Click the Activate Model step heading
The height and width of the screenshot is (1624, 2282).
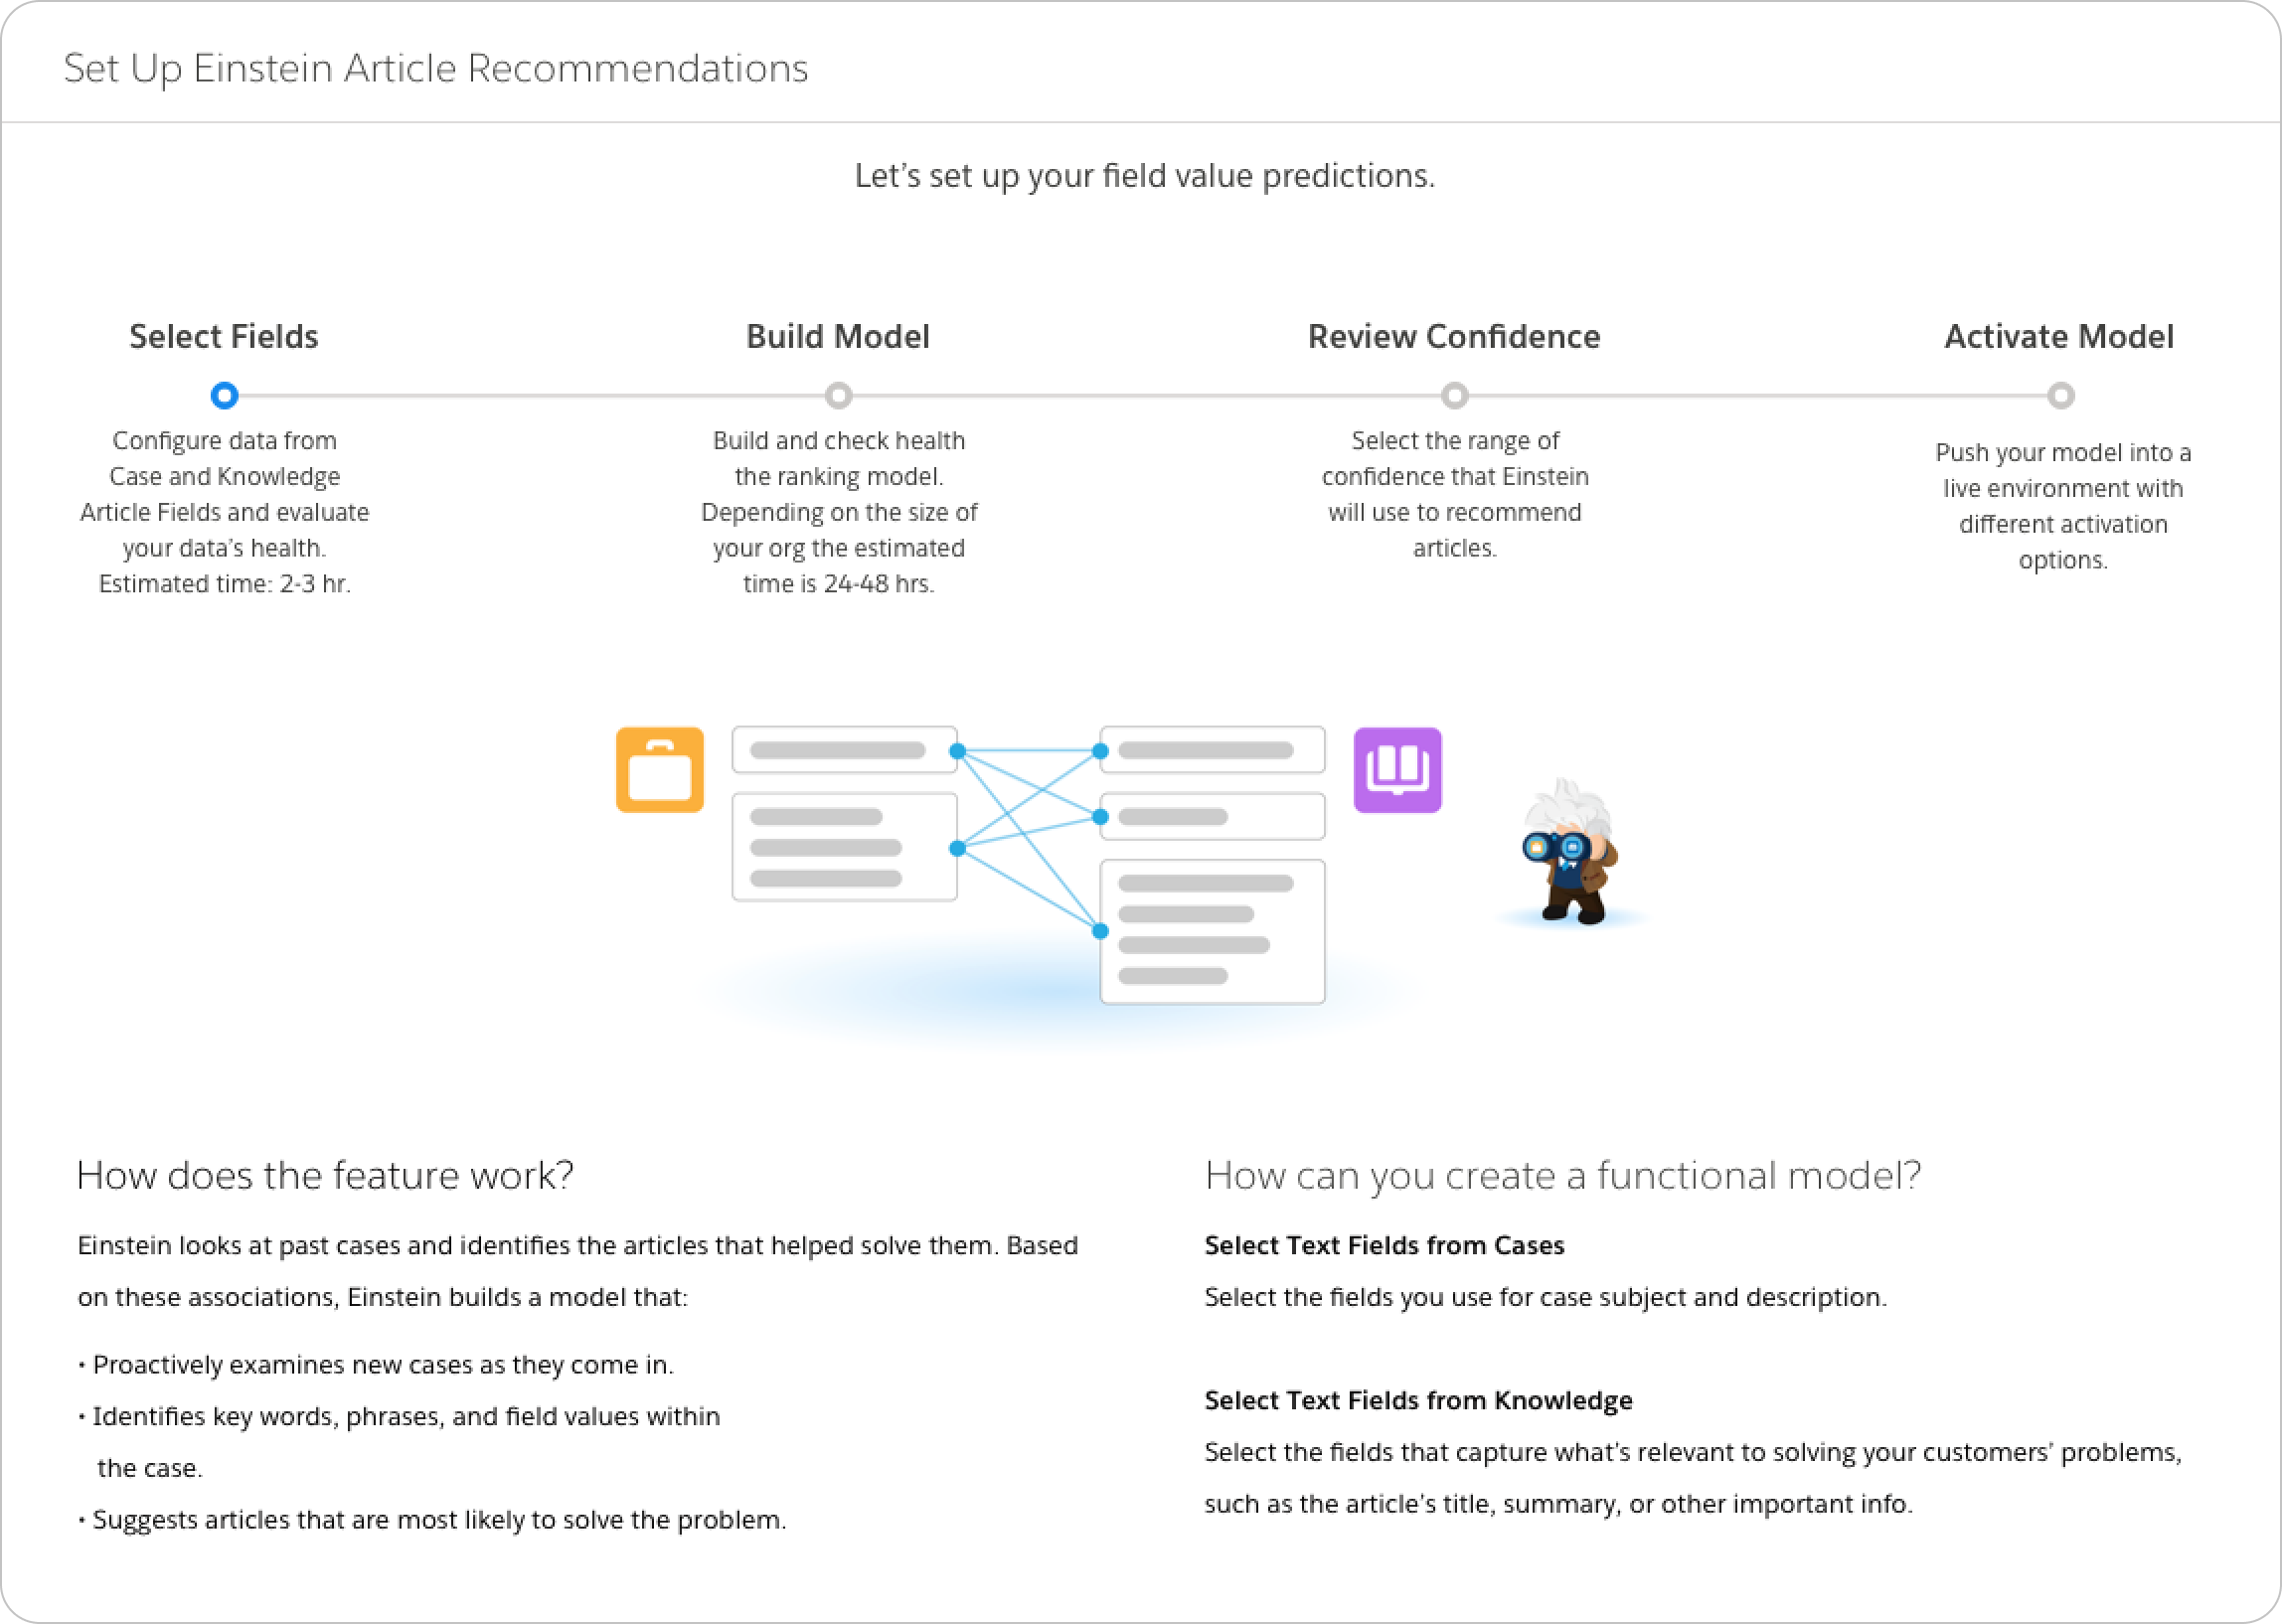coord(2059,336)
